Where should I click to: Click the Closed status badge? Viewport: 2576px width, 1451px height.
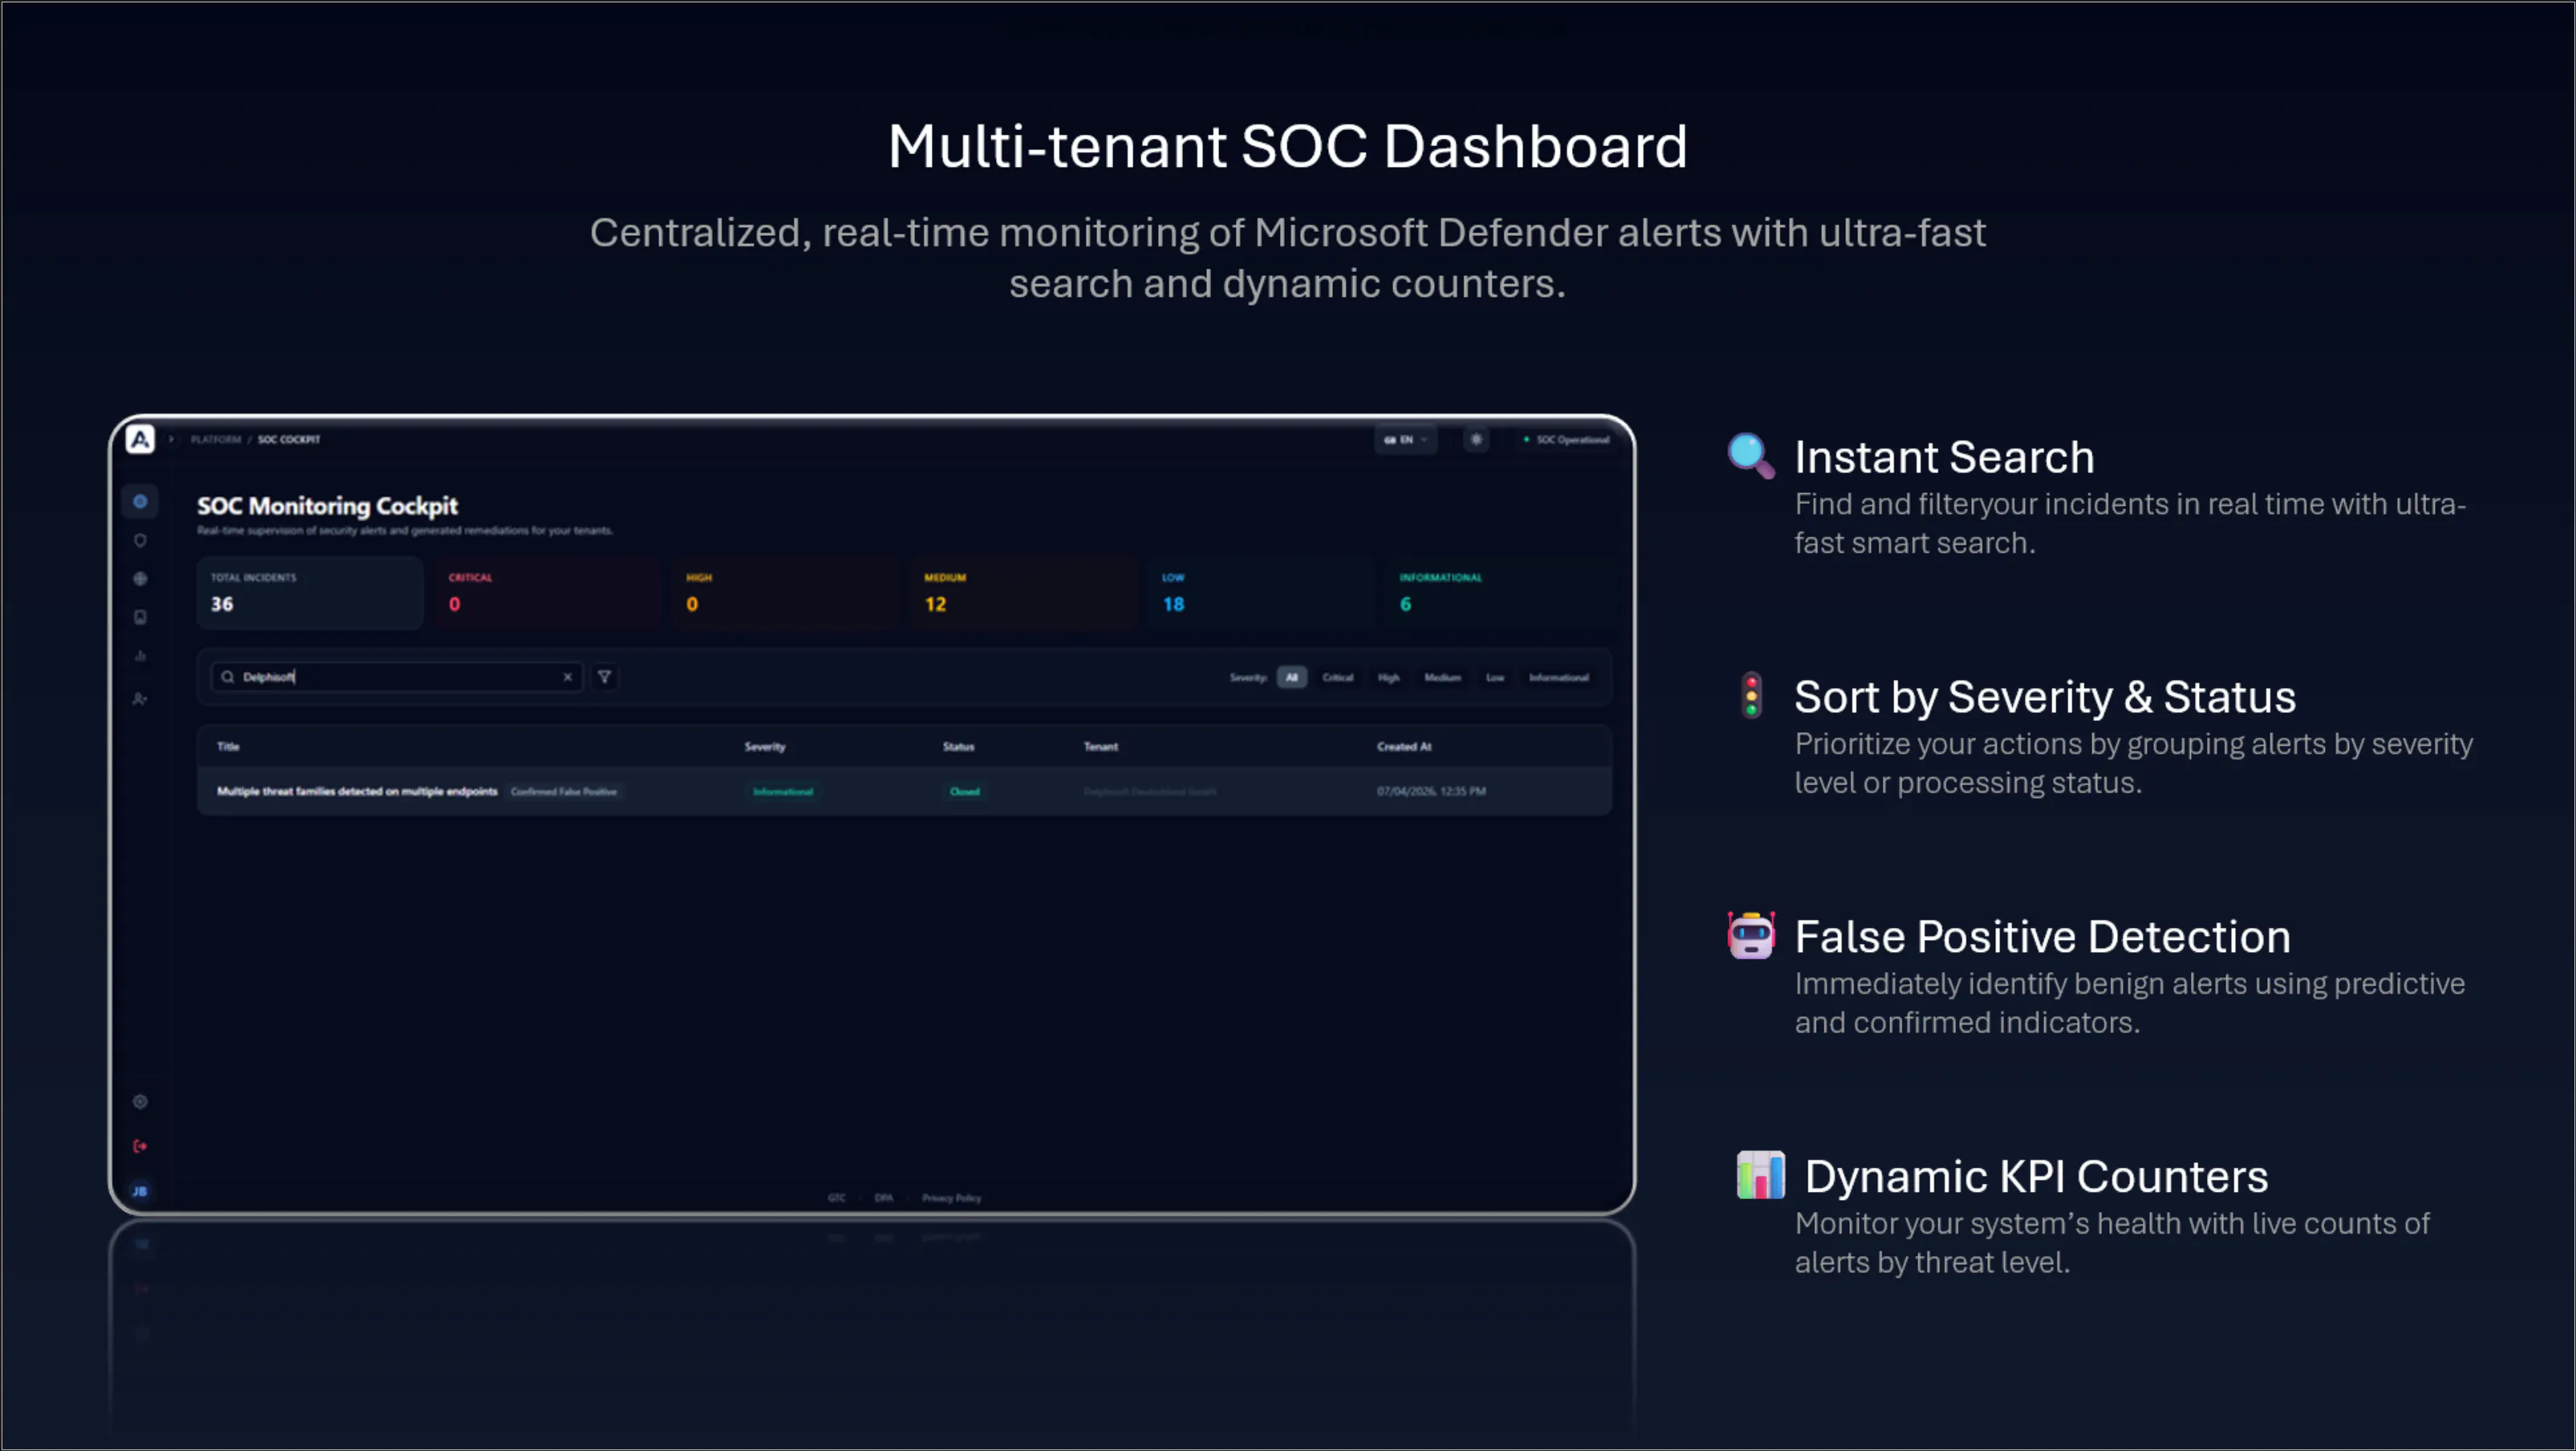coord(965,791)
